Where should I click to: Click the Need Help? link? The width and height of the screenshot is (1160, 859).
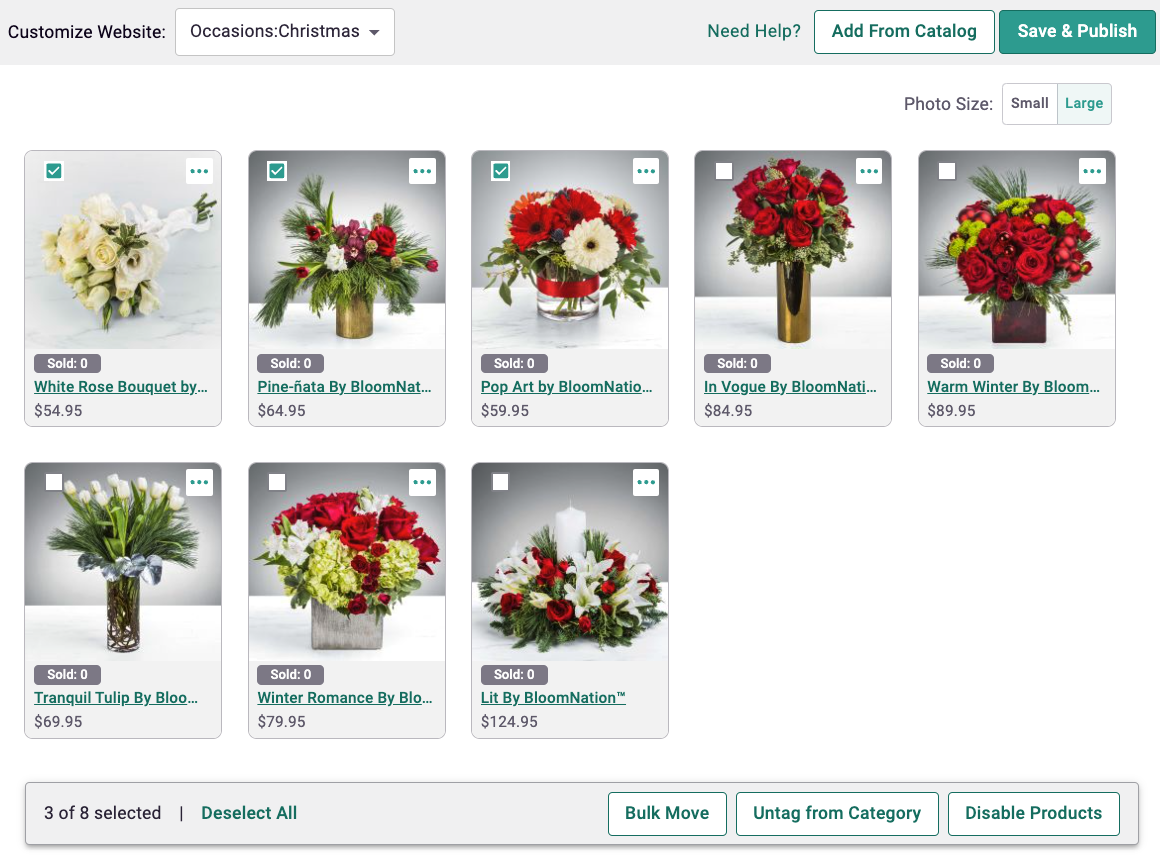(754, 31)
